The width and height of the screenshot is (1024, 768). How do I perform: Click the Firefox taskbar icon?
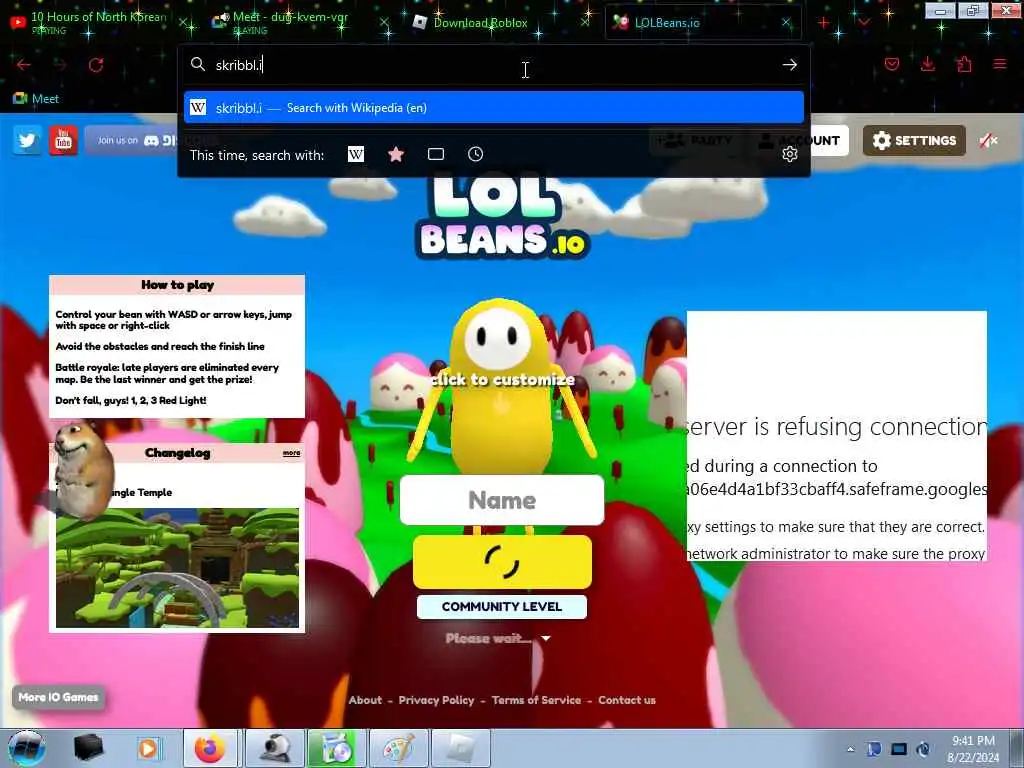coord(210,748)
